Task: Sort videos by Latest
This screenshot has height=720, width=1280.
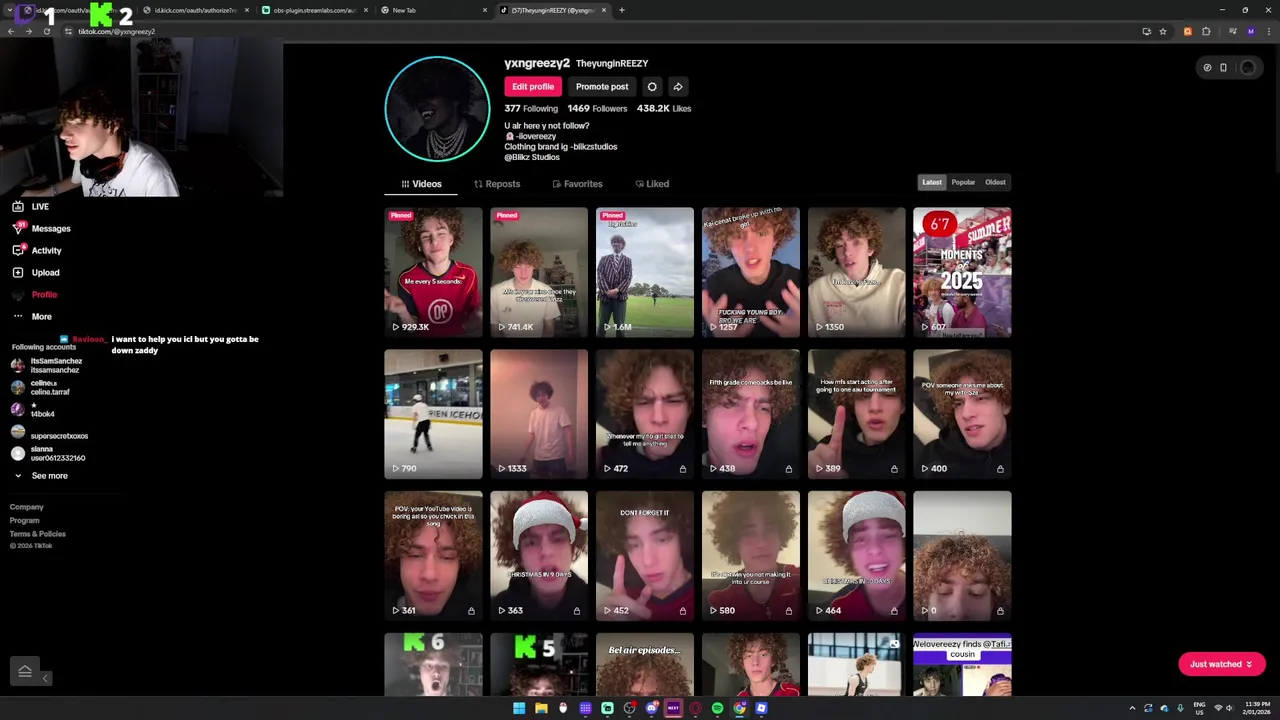Action: point(932,182)
